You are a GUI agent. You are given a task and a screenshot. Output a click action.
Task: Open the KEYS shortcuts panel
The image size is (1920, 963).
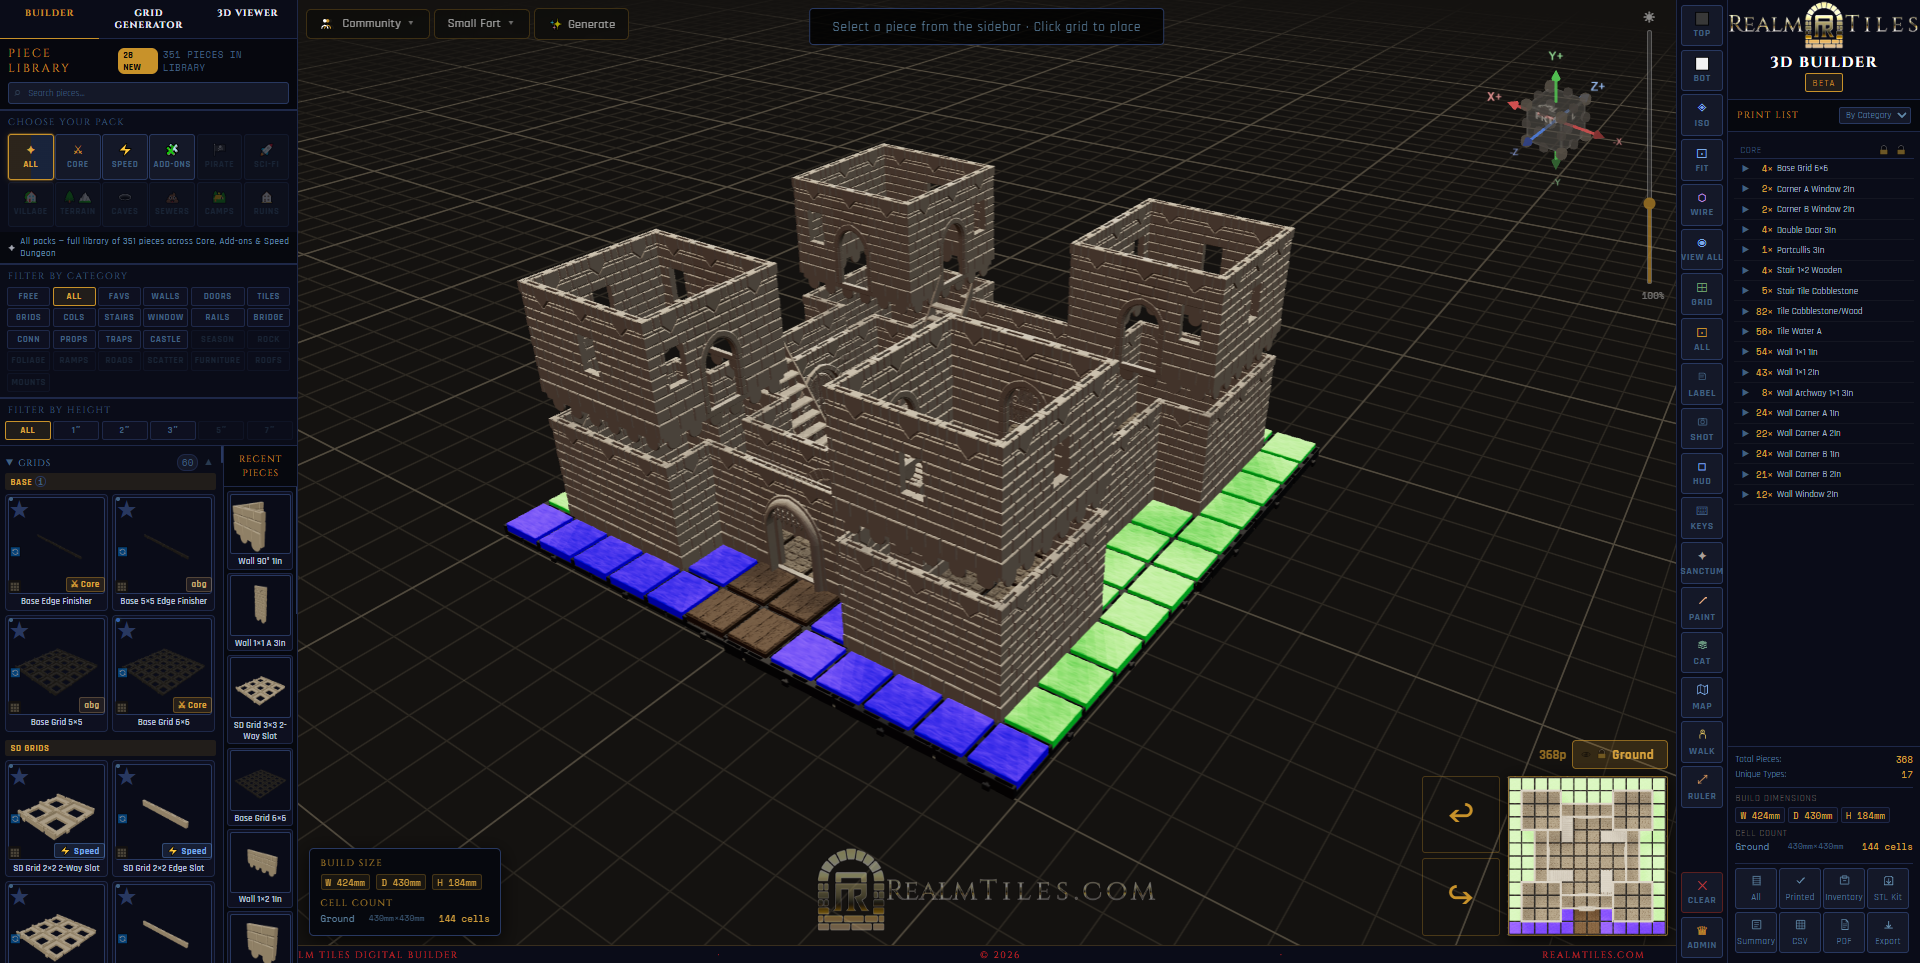(1701, 518)
